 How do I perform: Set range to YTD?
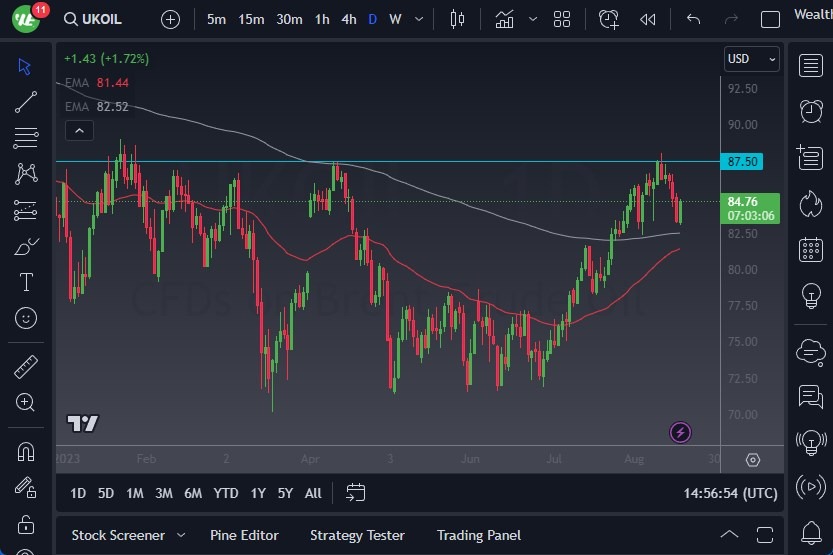tap(226, 493)
